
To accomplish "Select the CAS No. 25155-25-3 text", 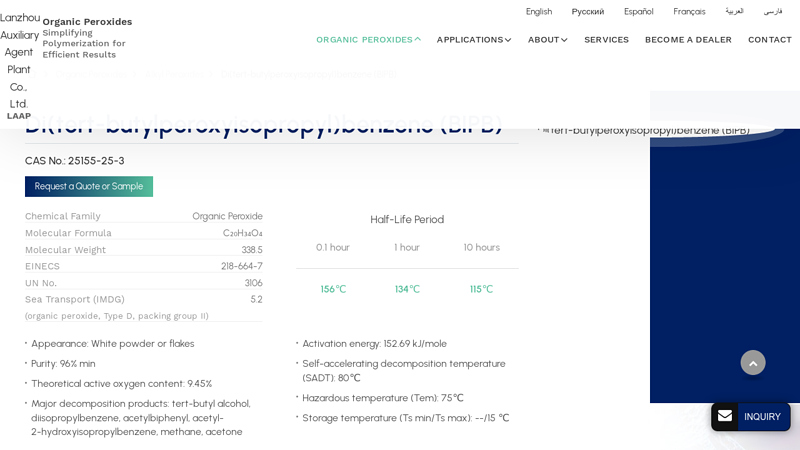I will click(74, 161).
